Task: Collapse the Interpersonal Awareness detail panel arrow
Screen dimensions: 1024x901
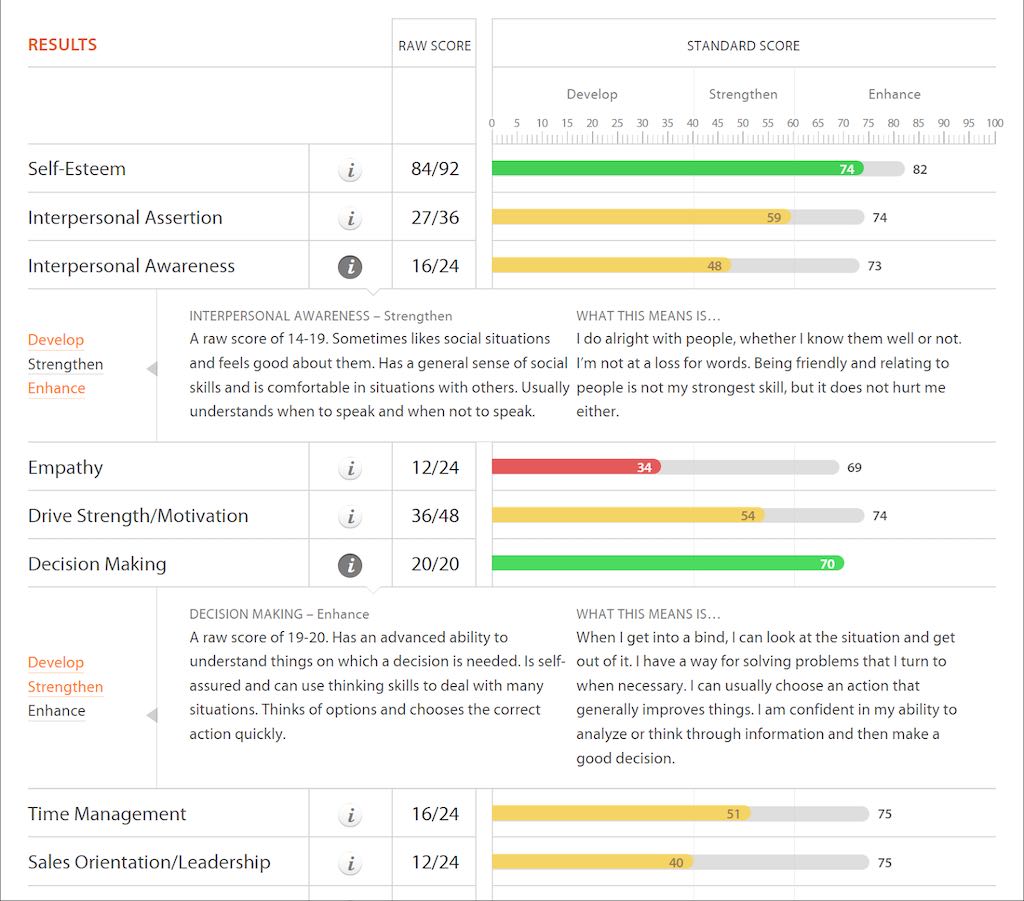Action: point(153,368)
